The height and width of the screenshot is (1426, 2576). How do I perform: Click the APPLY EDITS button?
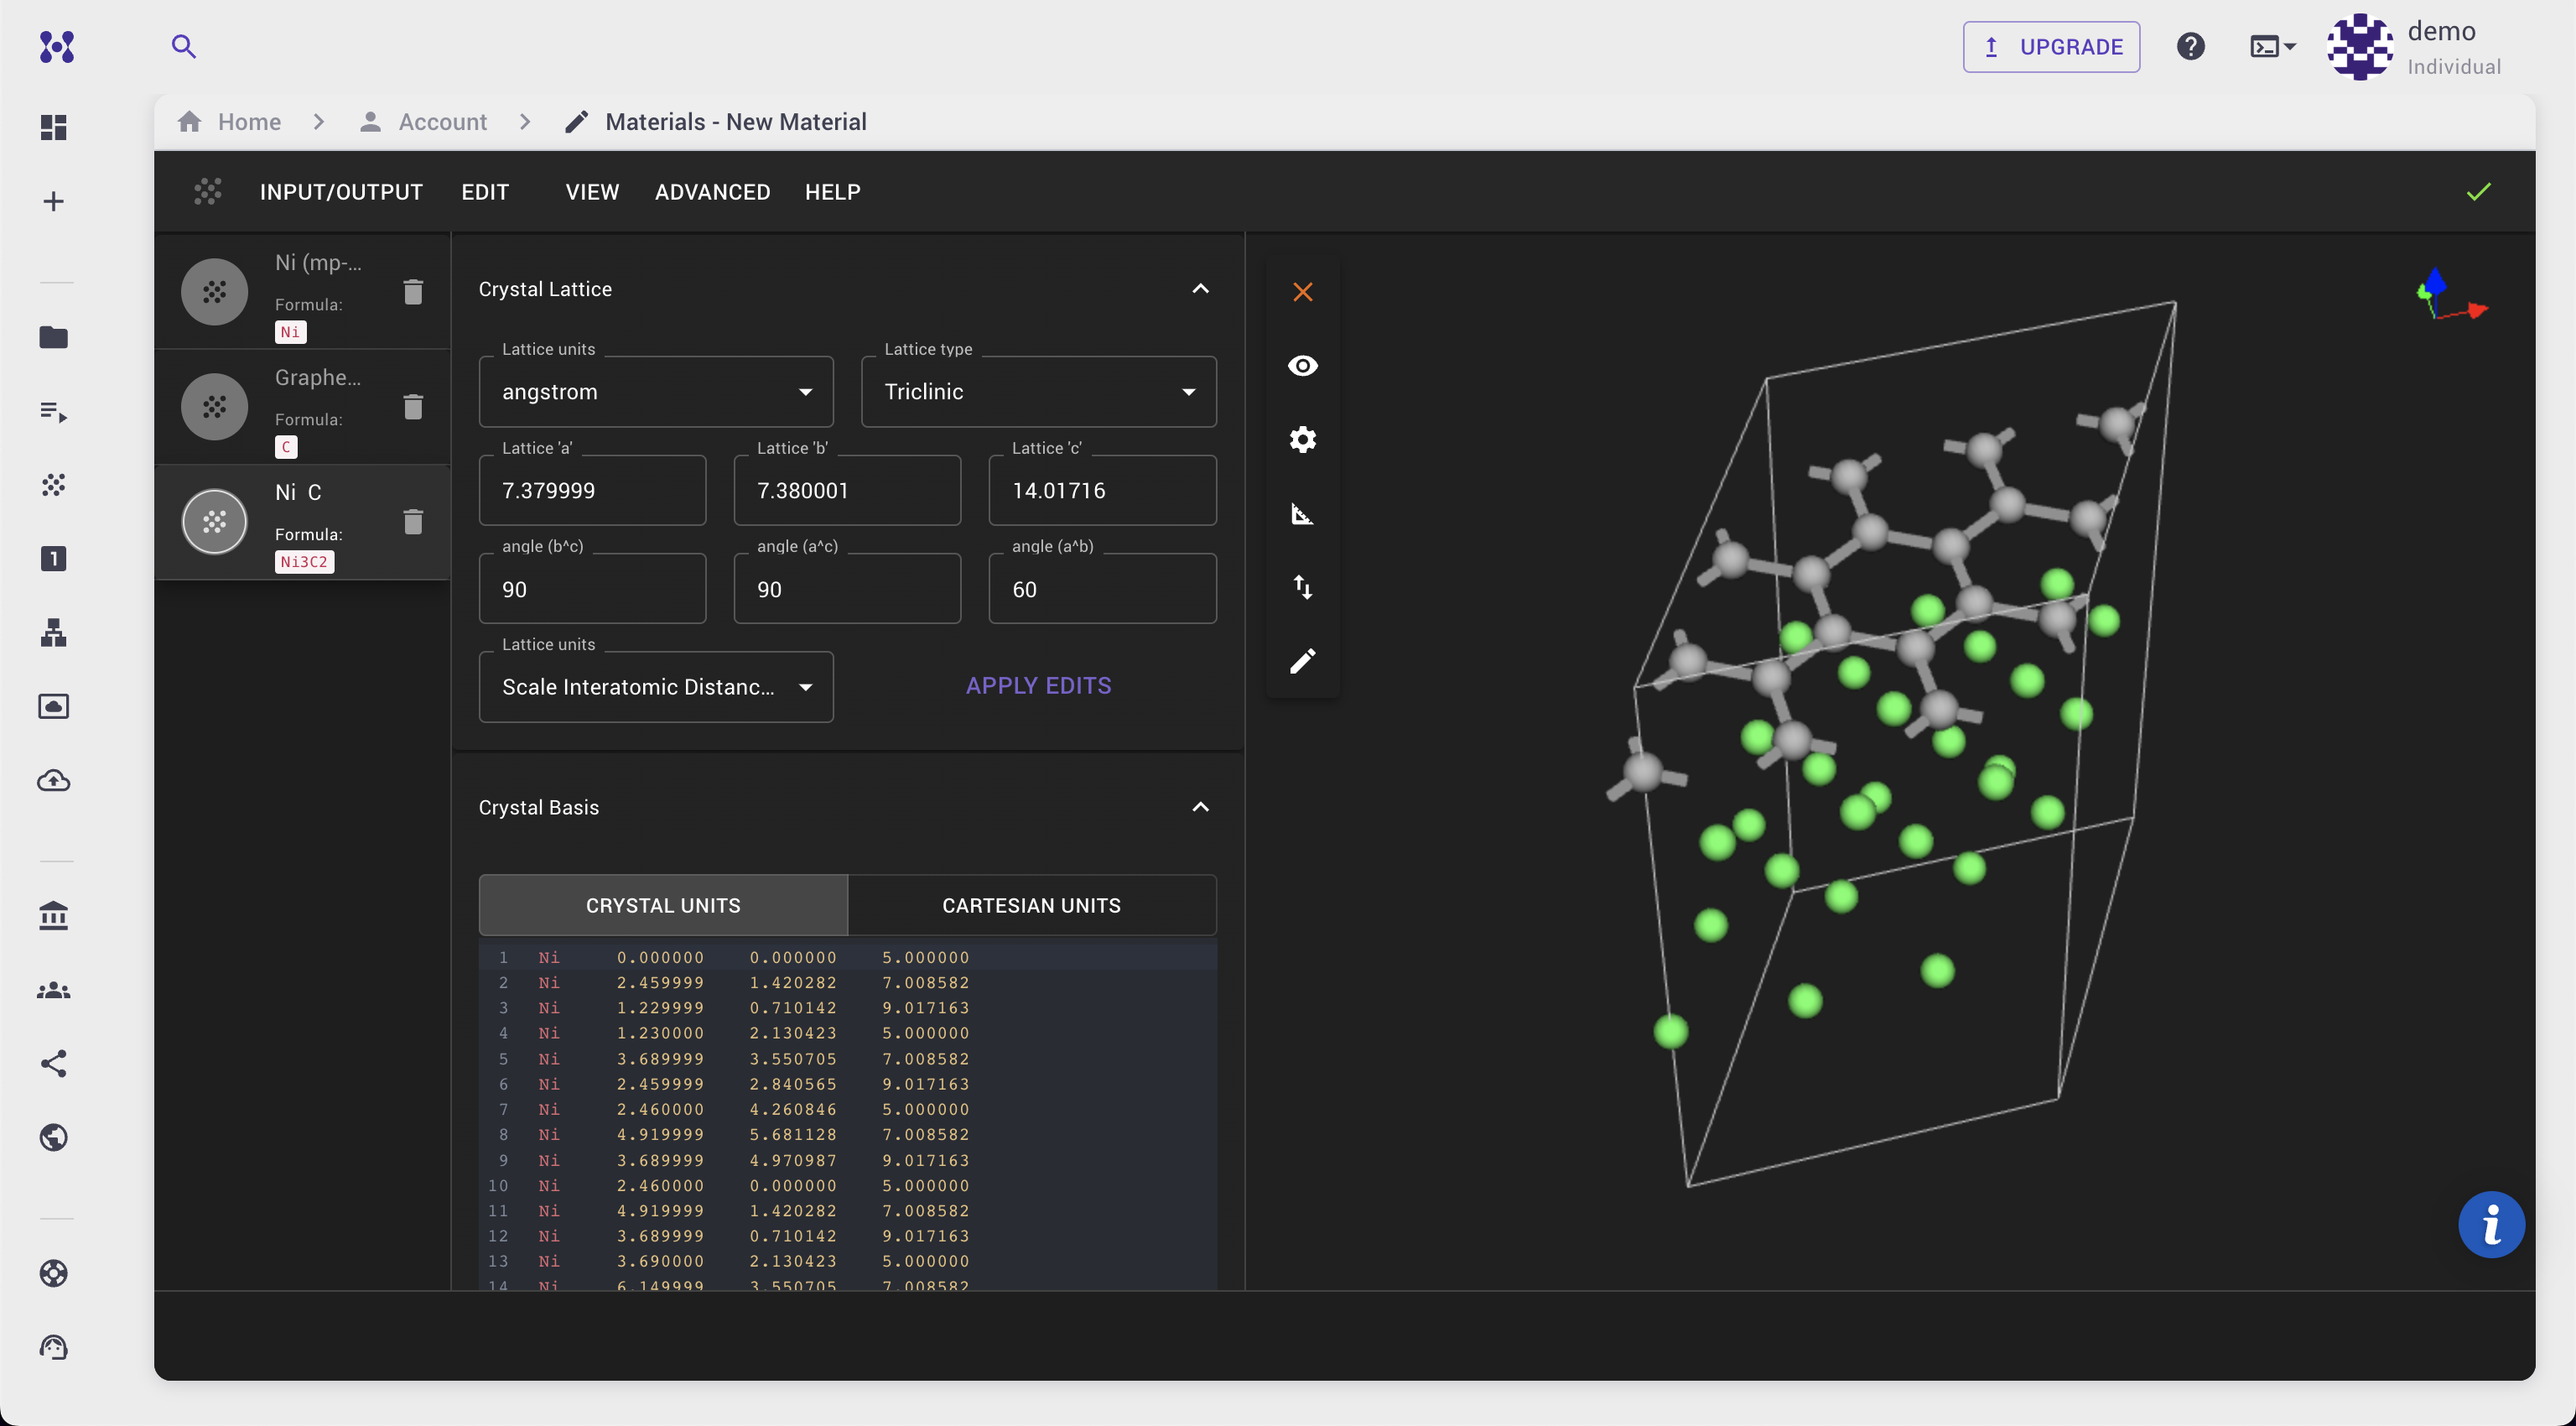click(x=1038, y=685)
